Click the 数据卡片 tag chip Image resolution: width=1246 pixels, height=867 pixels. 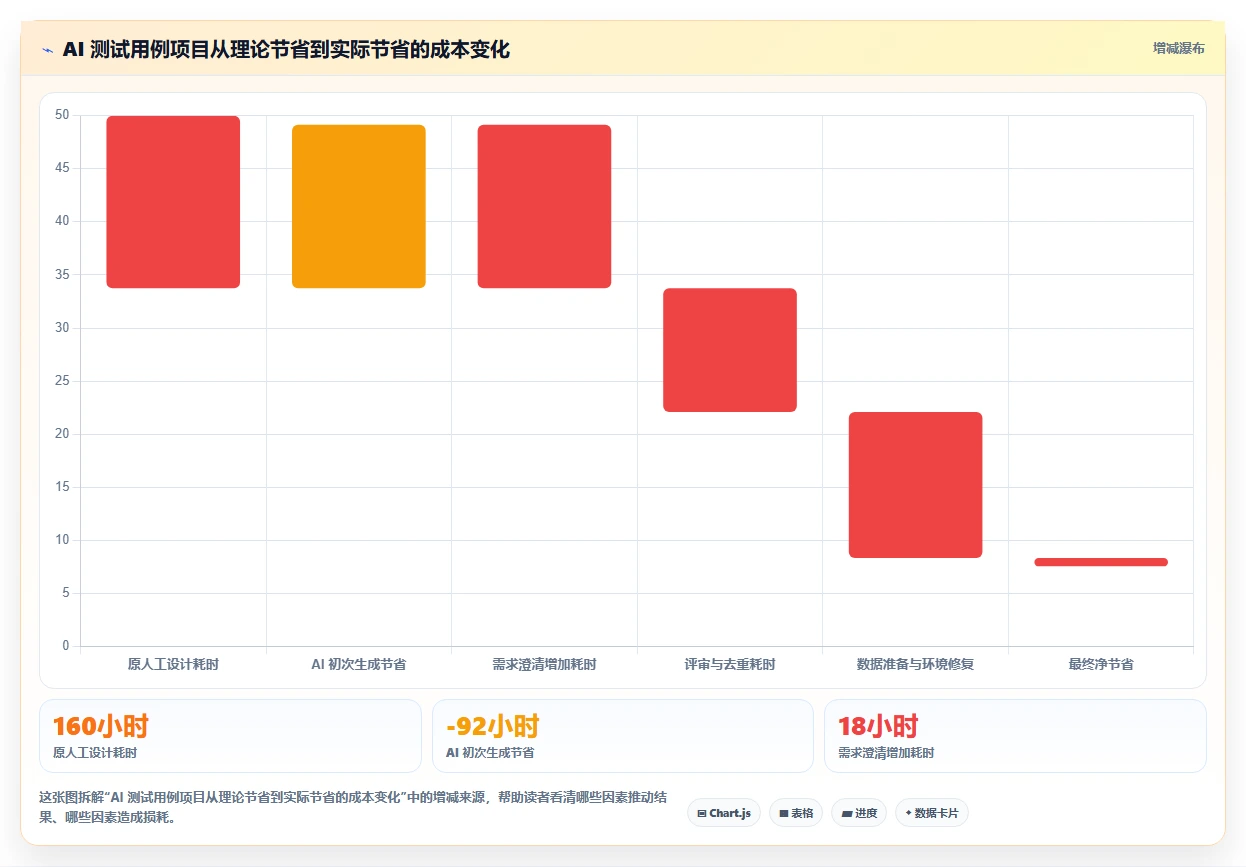pyautogui.click(x=931, y=813)
